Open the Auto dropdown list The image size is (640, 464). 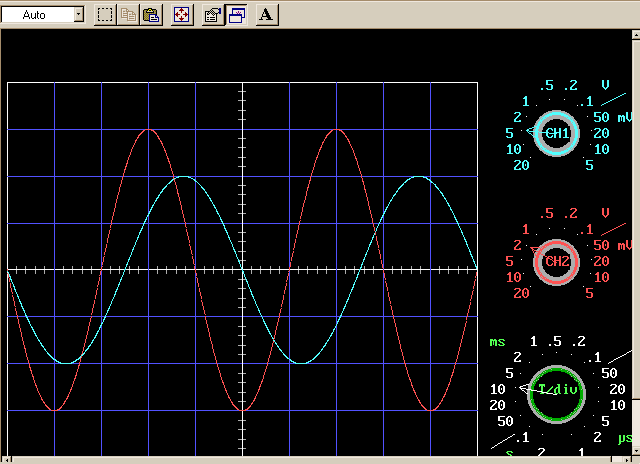pos(79,15)
